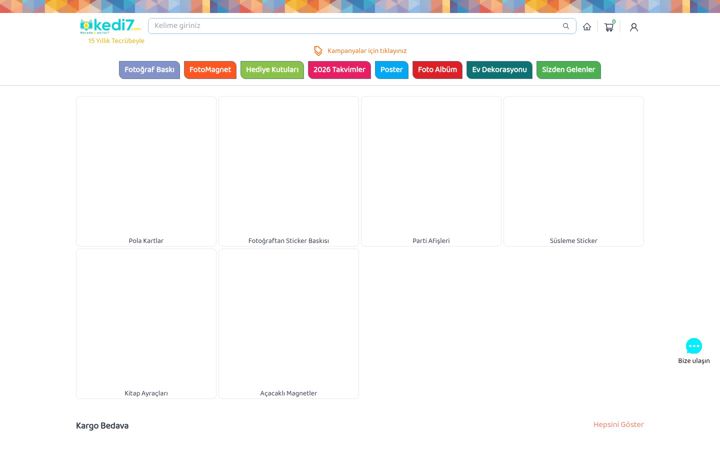The height and width of the screenshot is (450, 720).
Task: Open the Ev Dekorasyonu menu
Action: [499, 70]
